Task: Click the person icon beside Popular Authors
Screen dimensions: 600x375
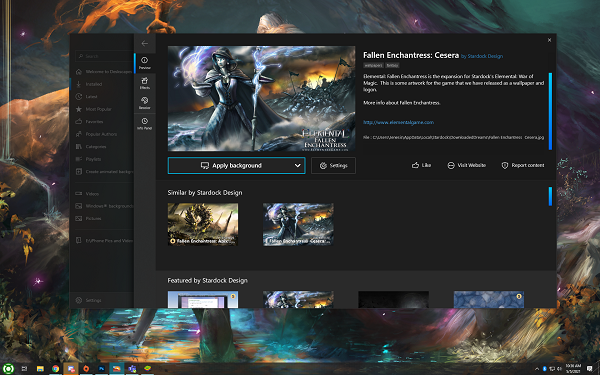Action: point(79,134)
